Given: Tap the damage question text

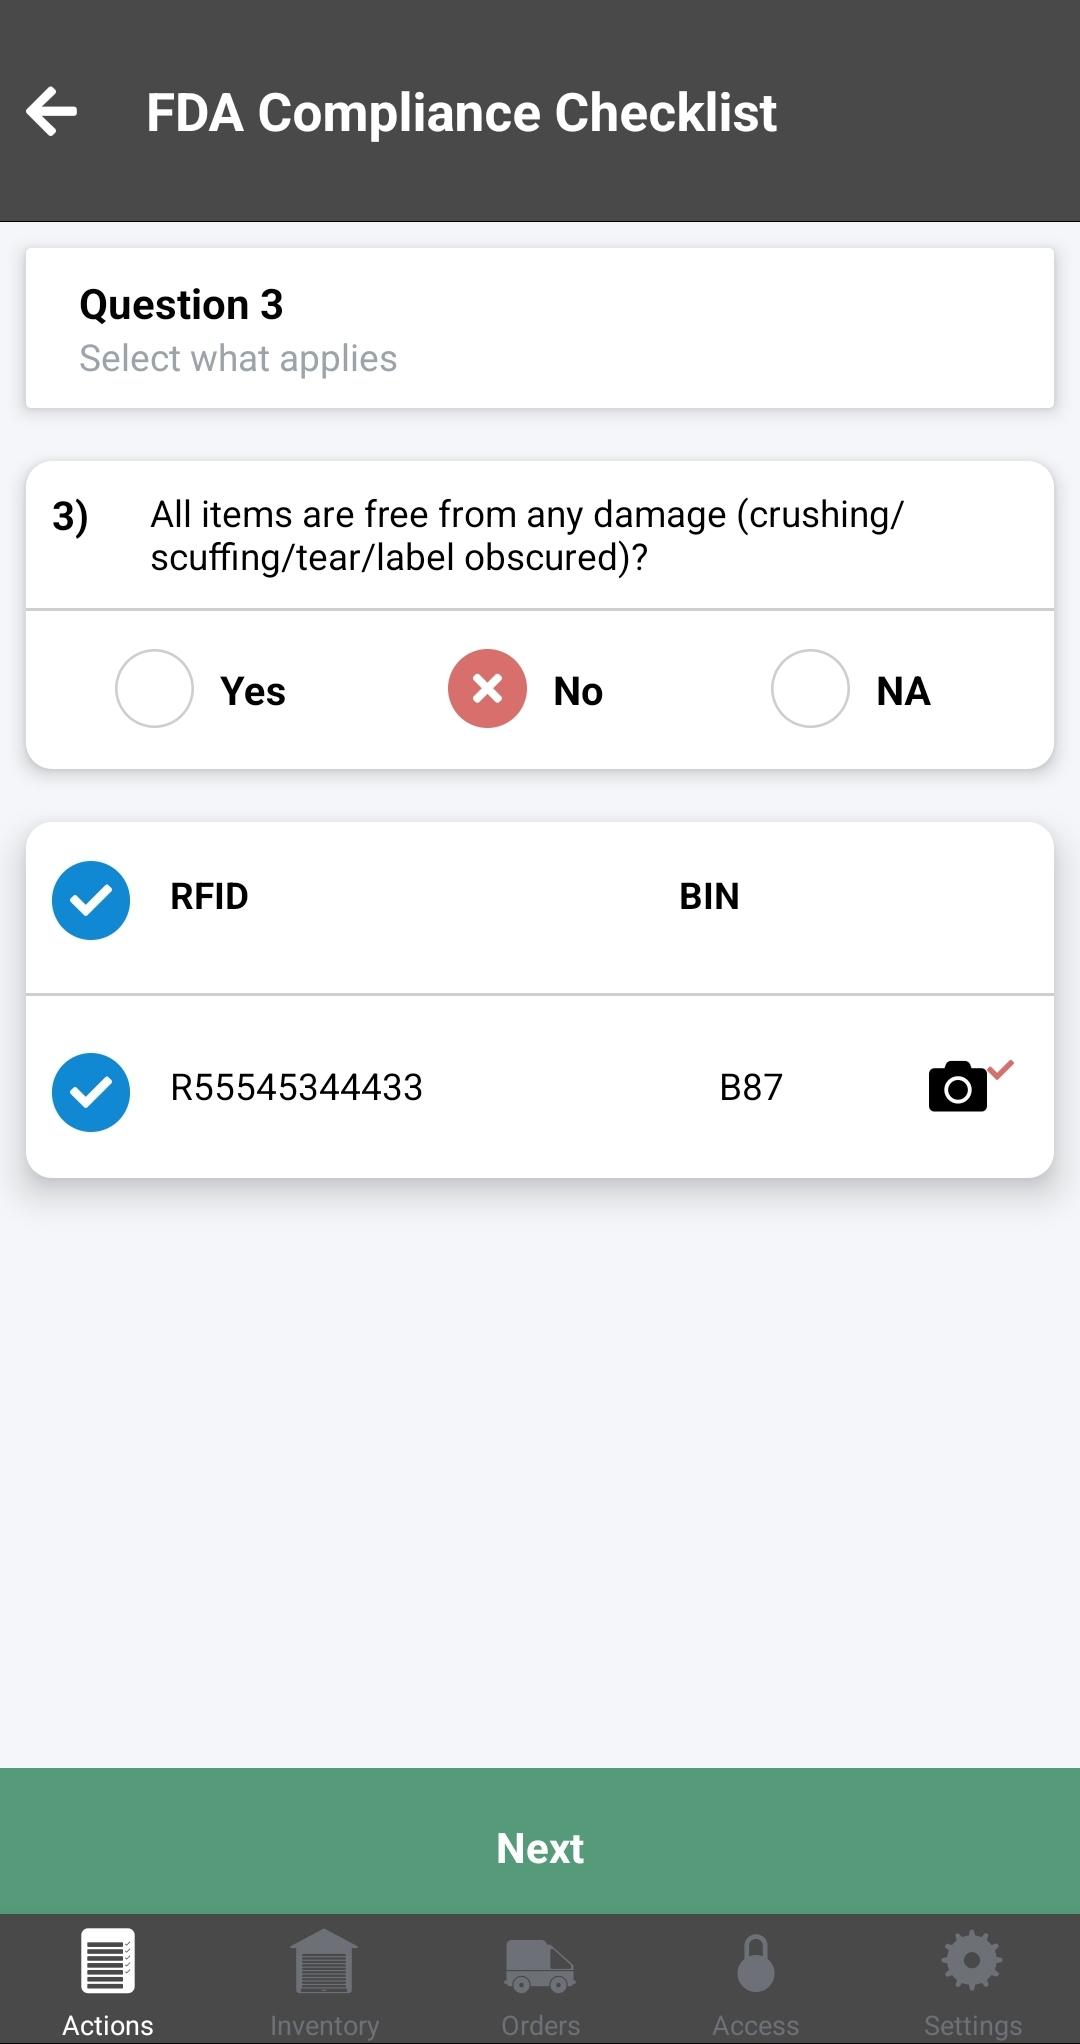Looking at the screenshot, I should (527, 536).
